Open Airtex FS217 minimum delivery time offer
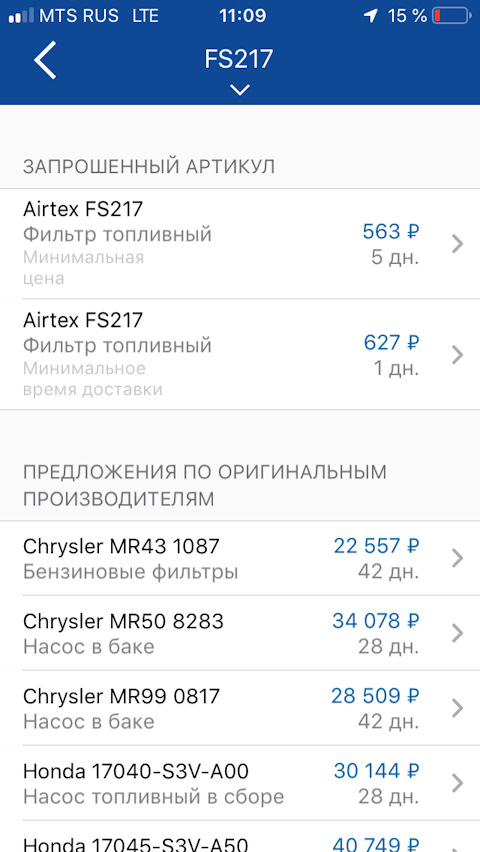The height and width of the screenshot is (852, 480). (x=240, y=355)
